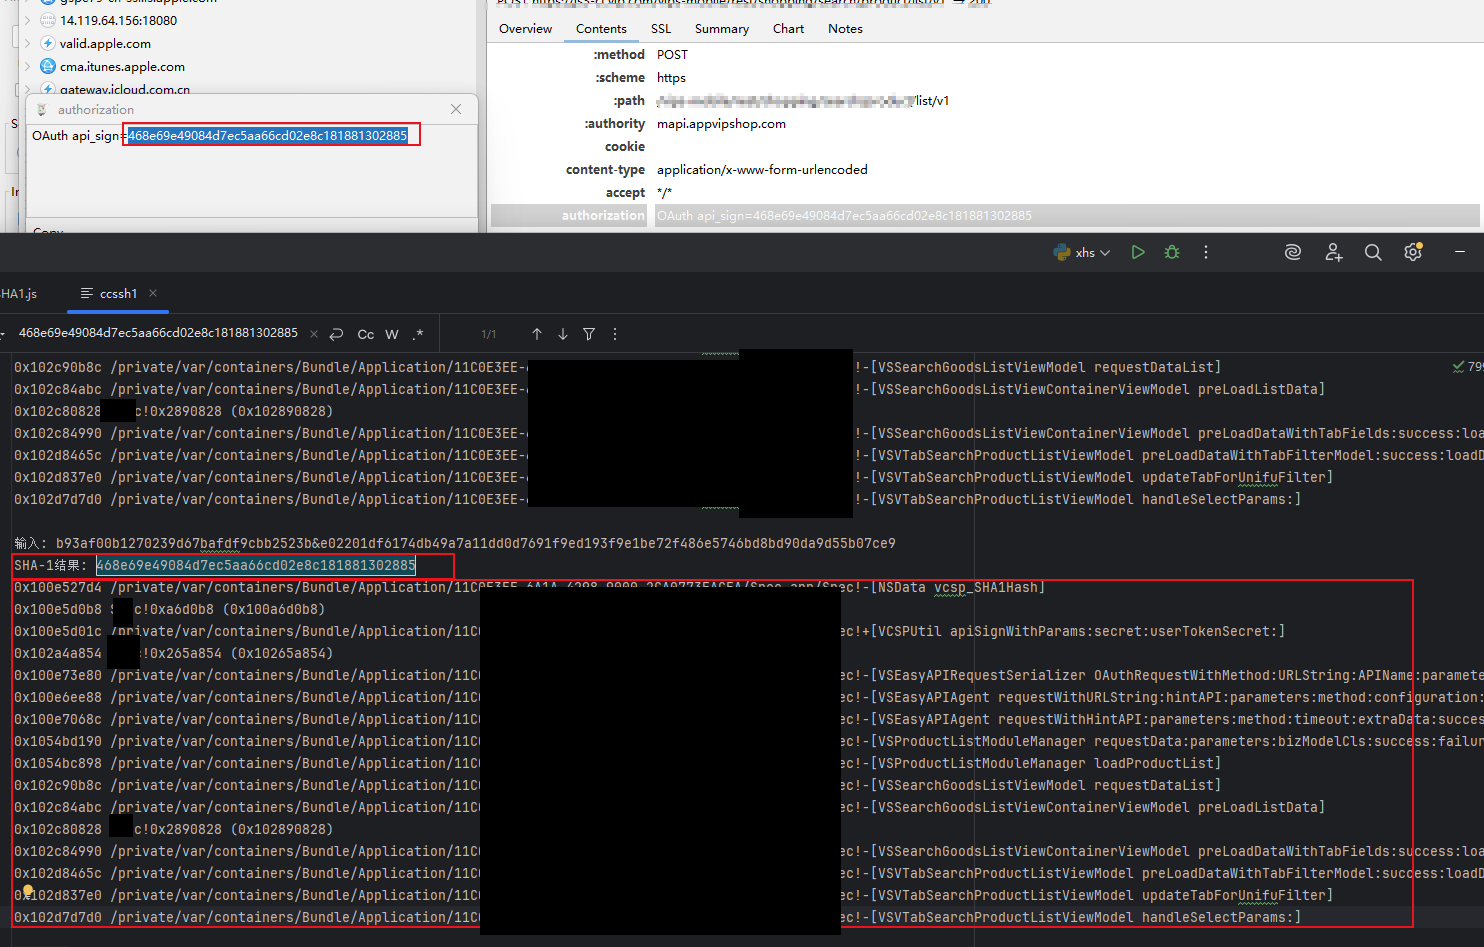This screenshot has width=1484, height=947.
Task: Select the :scheme https row
Action: click(x=985, y=78)
